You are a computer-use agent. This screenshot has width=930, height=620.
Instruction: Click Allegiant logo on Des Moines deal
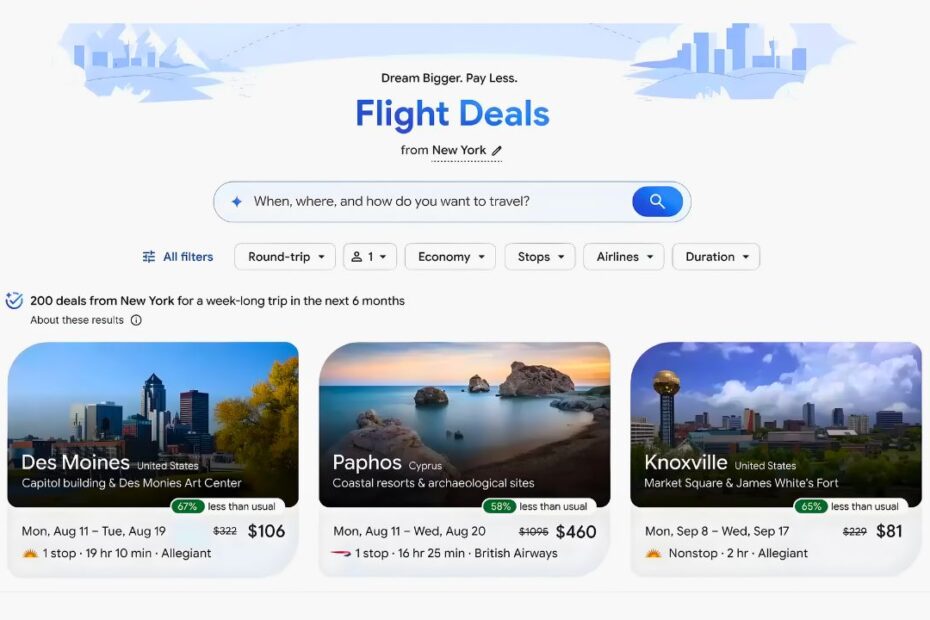(30, 554)
